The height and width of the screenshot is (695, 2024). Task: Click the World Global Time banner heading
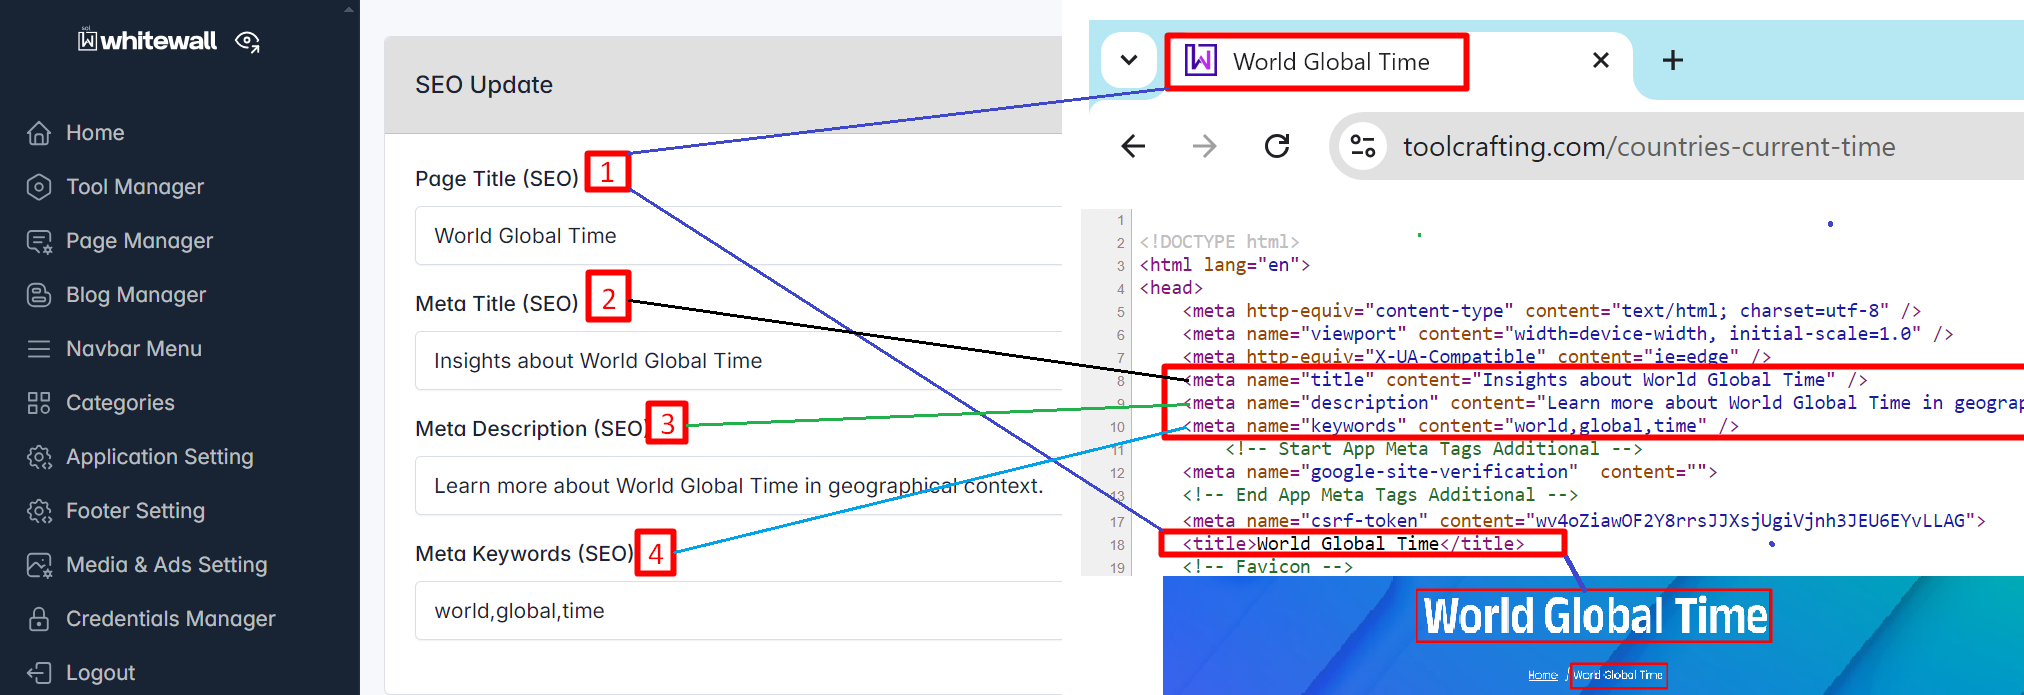[1595, 616]
